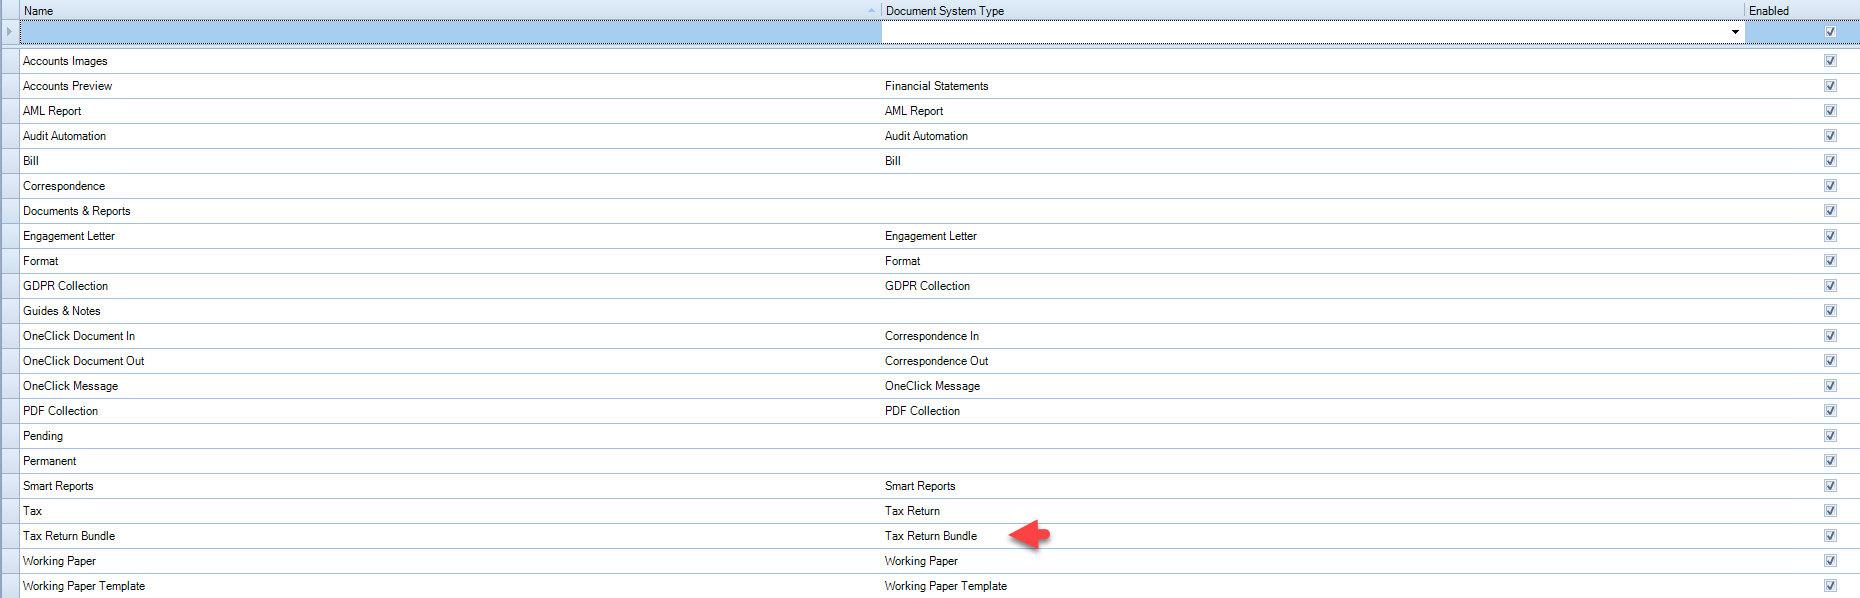The image size is (1860, 598).
Task: Toggle Enabled checkbox for OneClick Message
Action: click(x=1830, y=386)
